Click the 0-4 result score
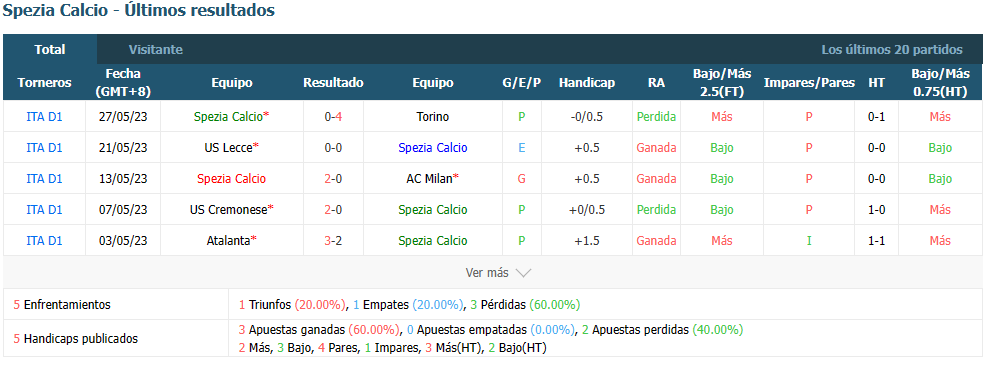Viewport: 990px width, 365px height. click(x=333, y=117)
